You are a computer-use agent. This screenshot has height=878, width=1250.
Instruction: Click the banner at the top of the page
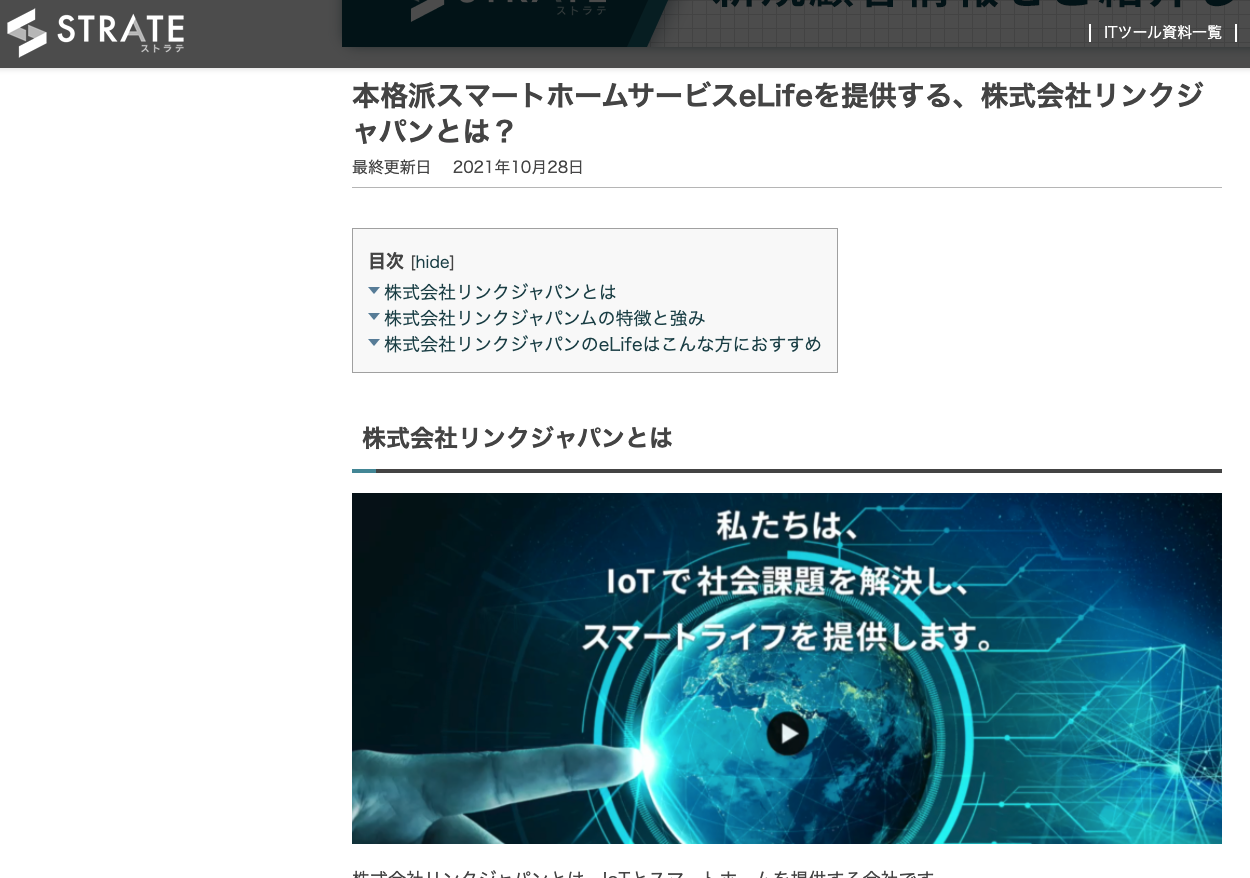click(796, 23)
